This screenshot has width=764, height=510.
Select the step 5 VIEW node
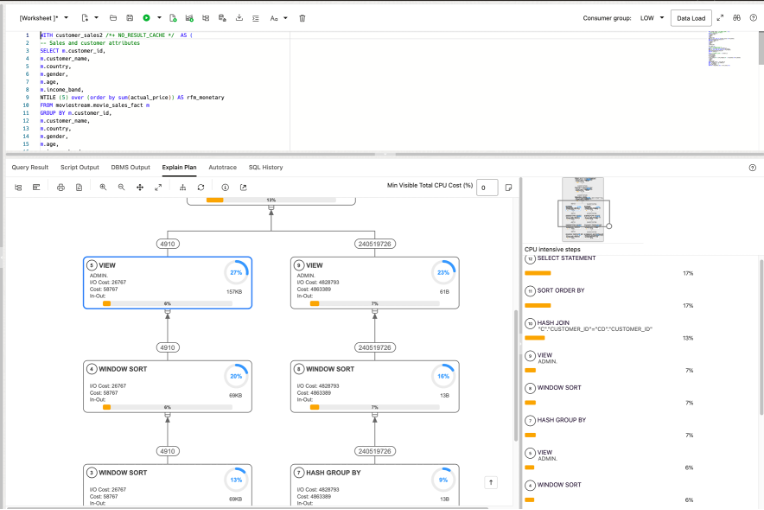point(168,283)
